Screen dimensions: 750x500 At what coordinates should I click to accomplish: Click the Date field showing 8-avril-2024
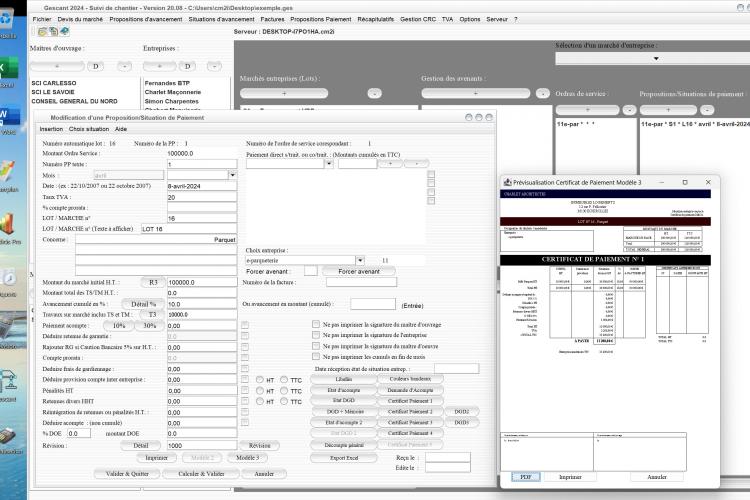point(201,186)
